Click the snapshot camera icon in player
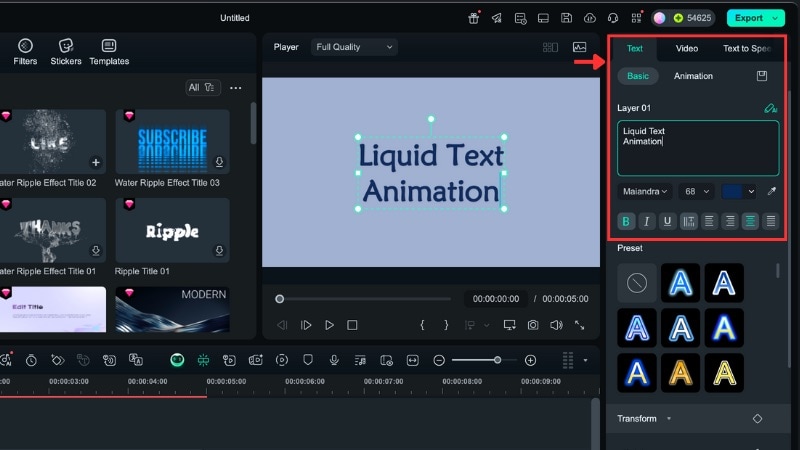 pyautogui.click(x=533, y=325)
